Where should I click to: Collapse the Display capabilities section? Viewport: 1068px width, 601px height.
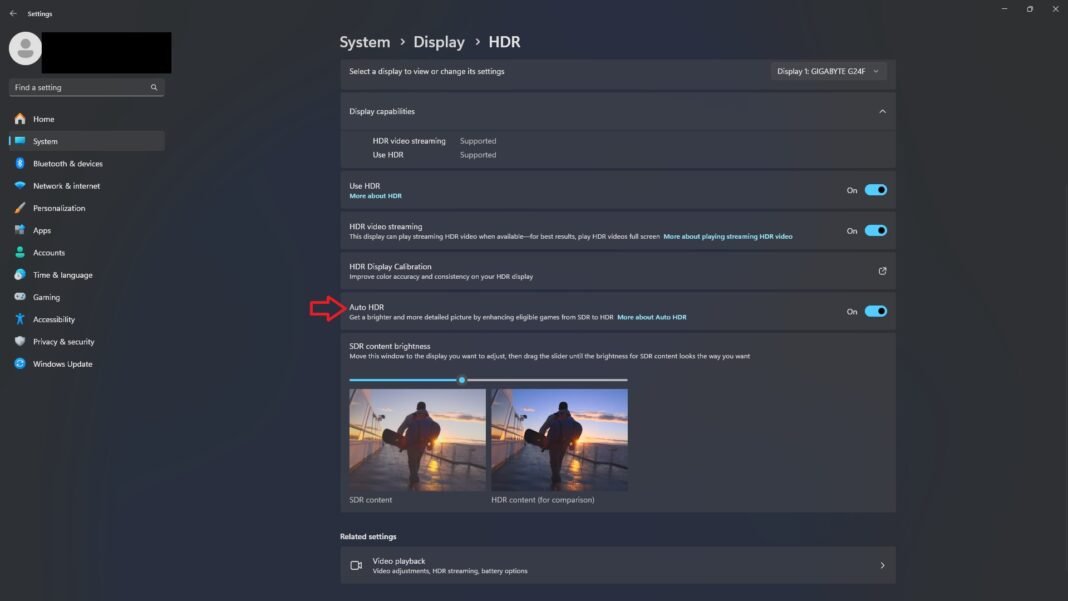click(882, 111)
